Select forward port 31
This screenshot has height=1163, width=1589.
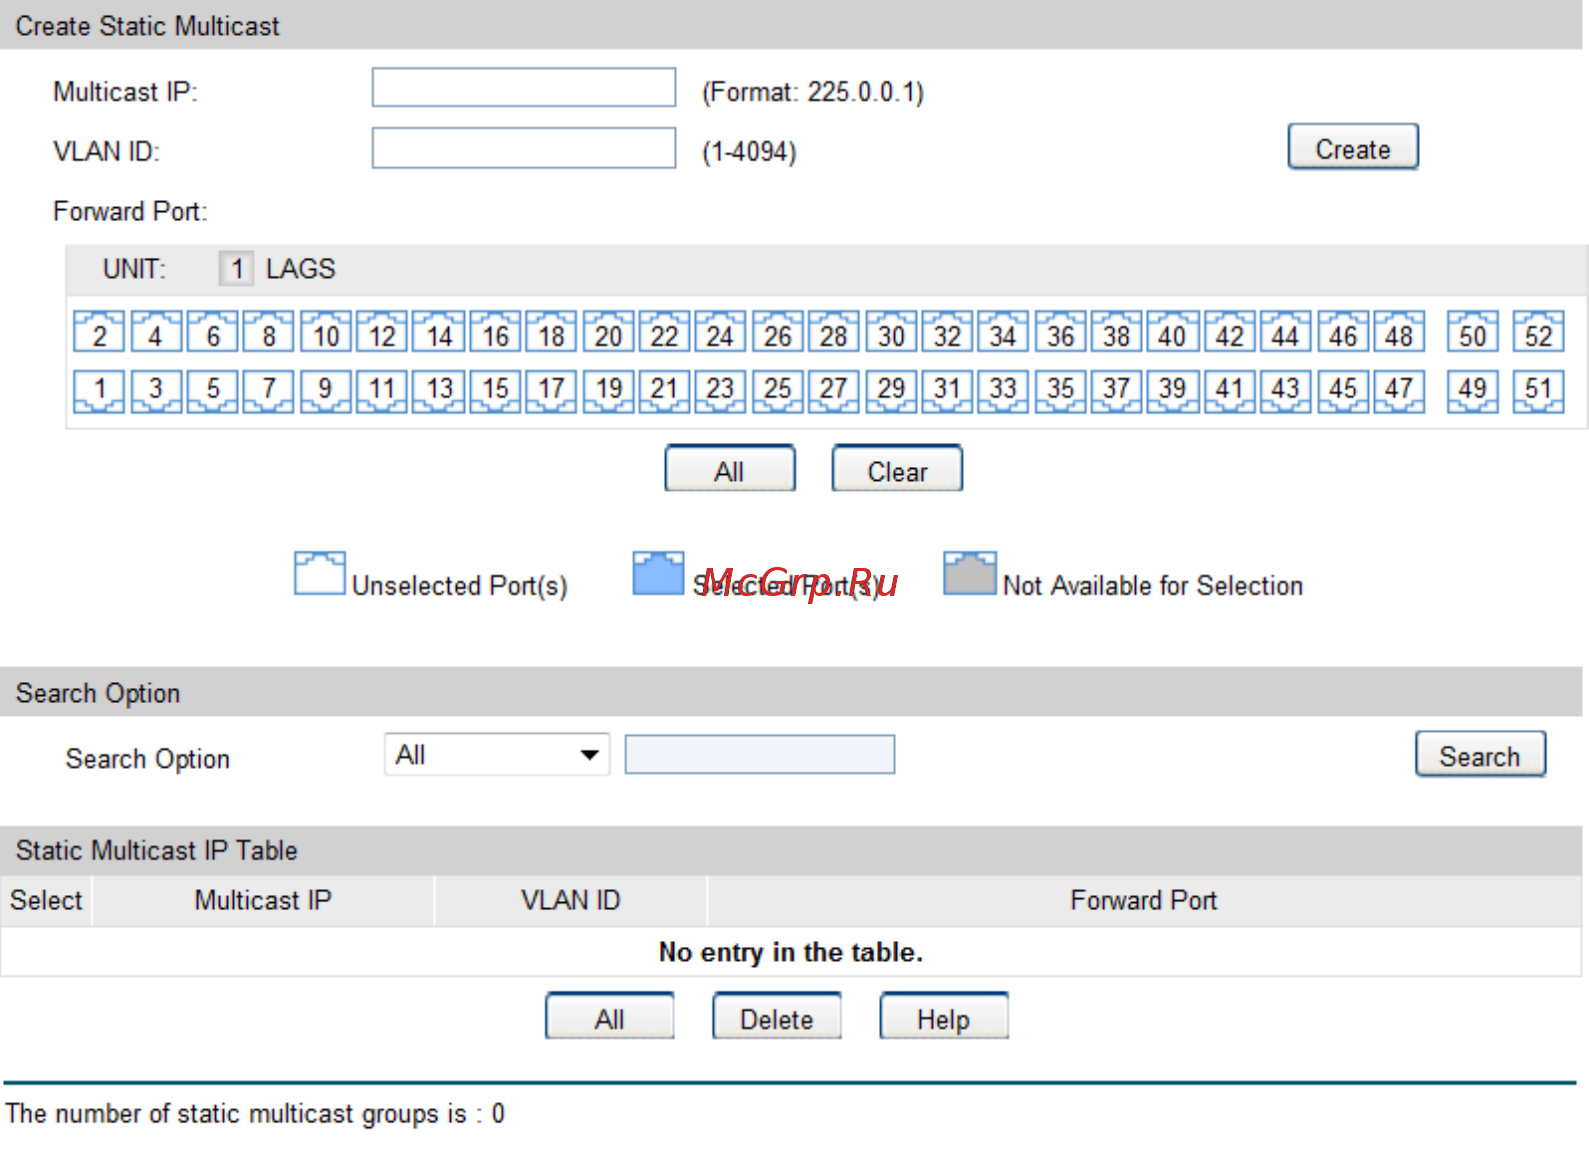(947, 391)
